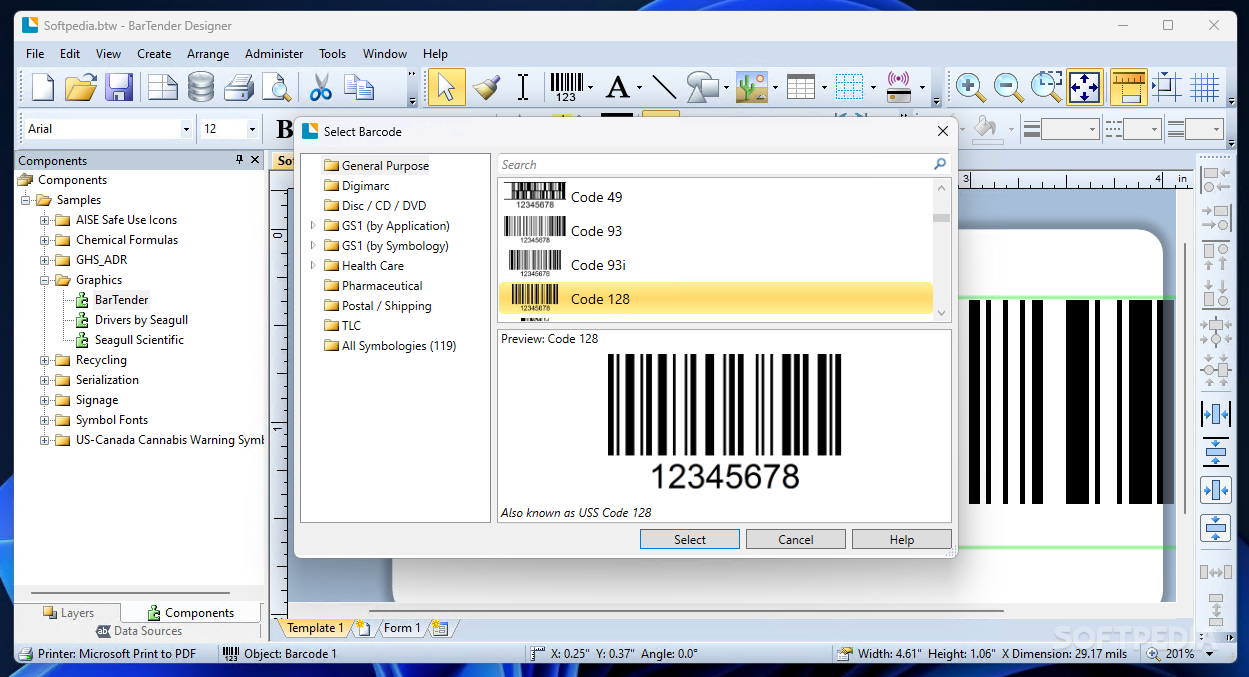This screenshot has width=1249, height=677.
Task: Open the Tools menu
Action: coord(333,54)
